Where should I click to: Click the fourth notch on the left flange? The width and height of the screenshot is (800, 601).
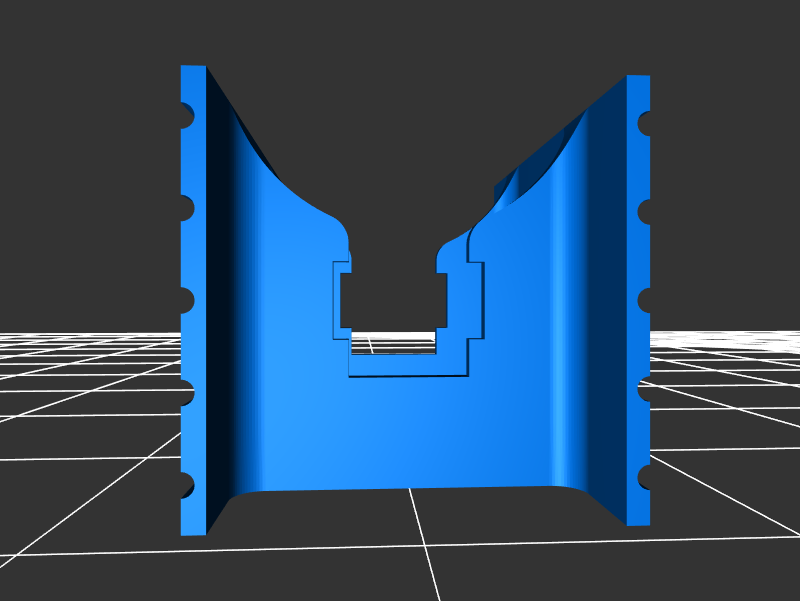(x=186, y=395)
